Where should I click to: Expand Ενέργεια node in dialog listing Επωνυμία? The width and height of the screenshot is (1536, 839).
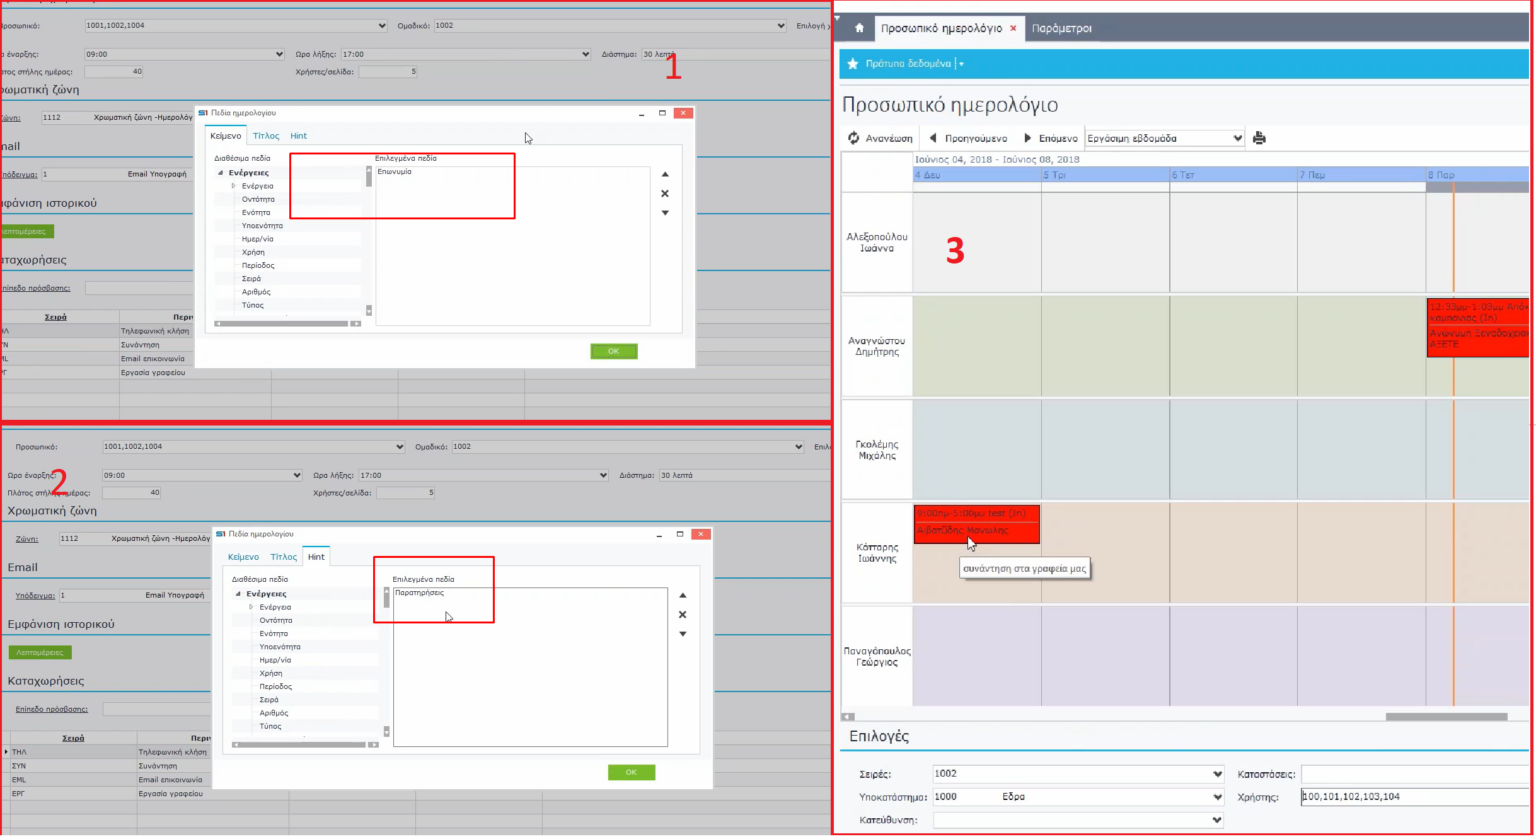(234, 186)
